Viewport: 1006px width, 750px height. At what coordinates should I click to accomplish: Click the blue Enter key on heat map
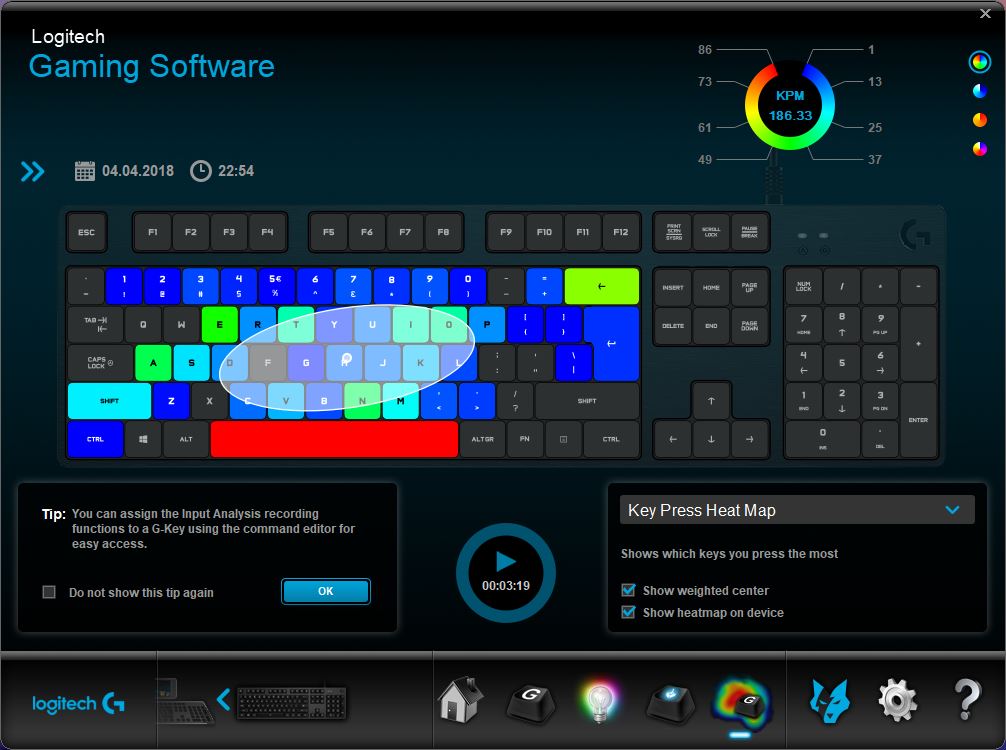pos(611,344)
